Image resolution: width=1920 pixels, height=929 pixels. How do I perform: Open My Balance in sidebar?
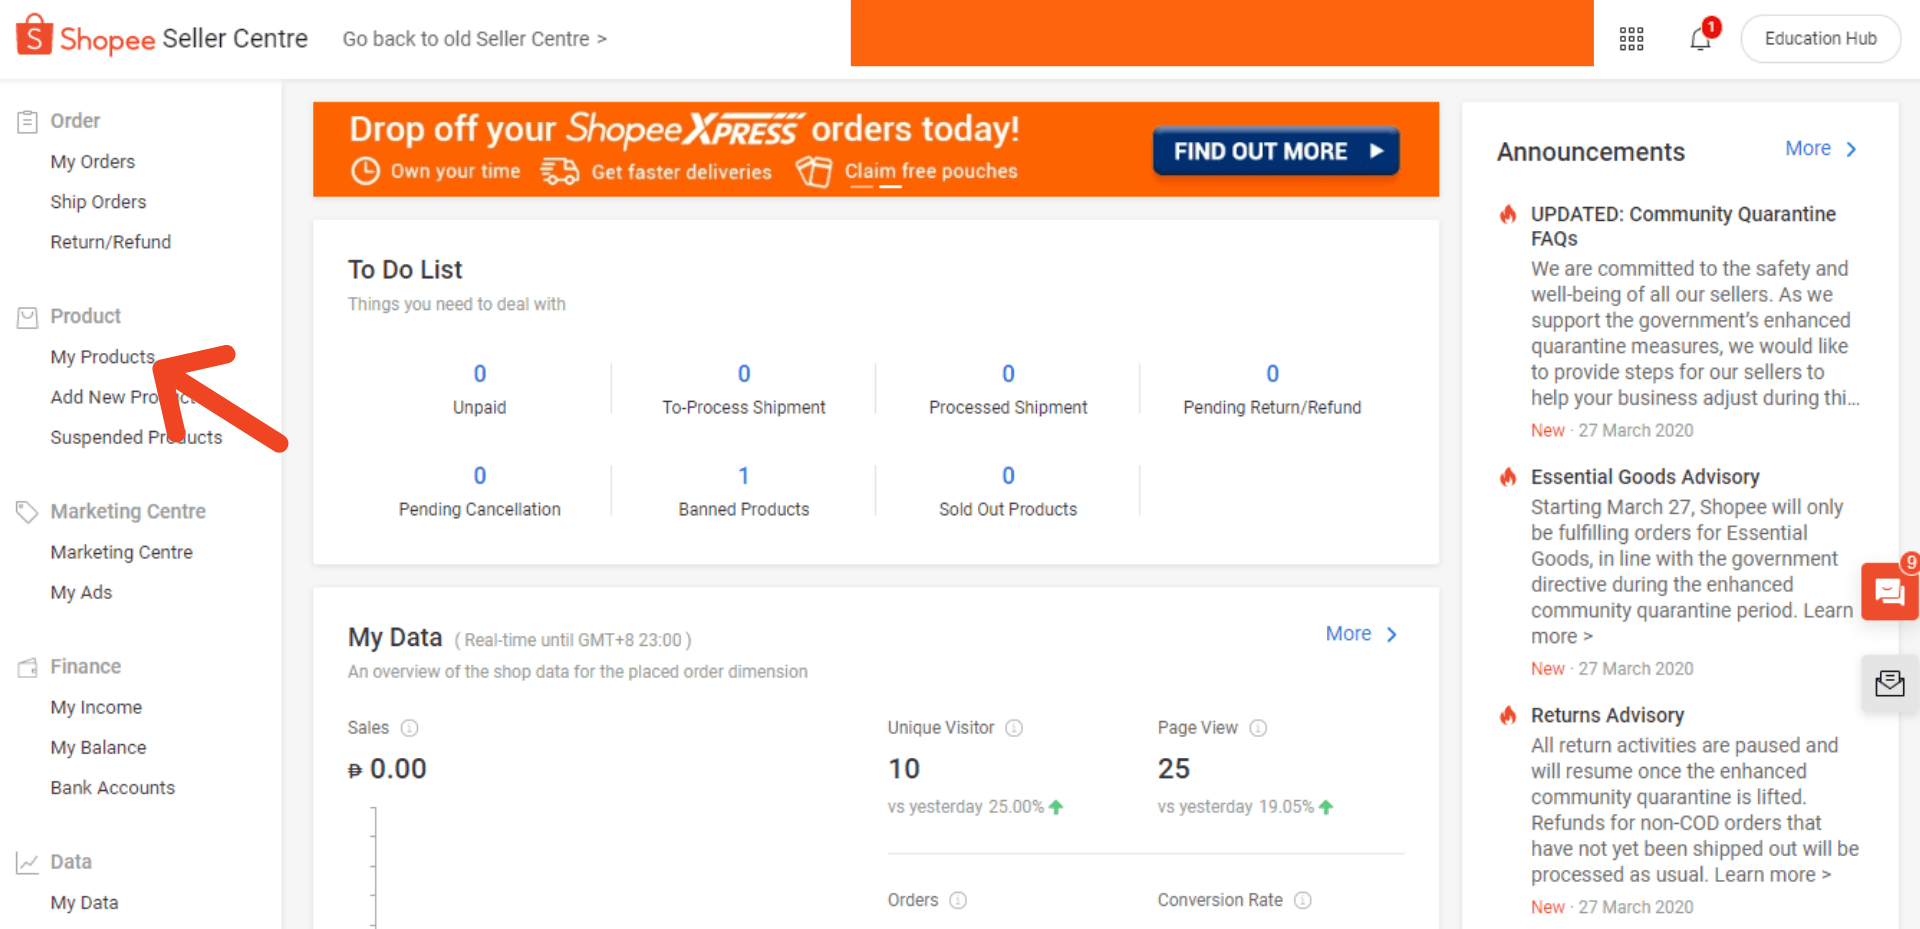click(x=98, y=747)
